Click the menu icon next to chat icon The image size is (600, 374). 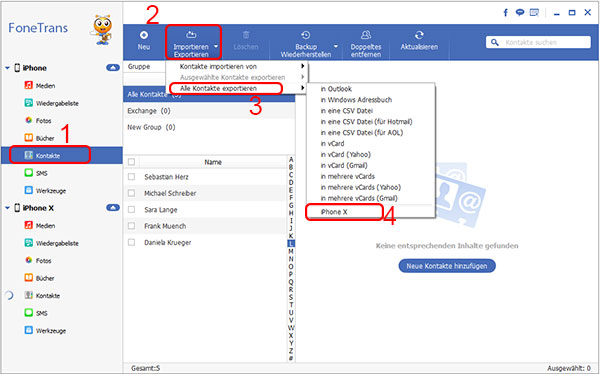(534, 13)
